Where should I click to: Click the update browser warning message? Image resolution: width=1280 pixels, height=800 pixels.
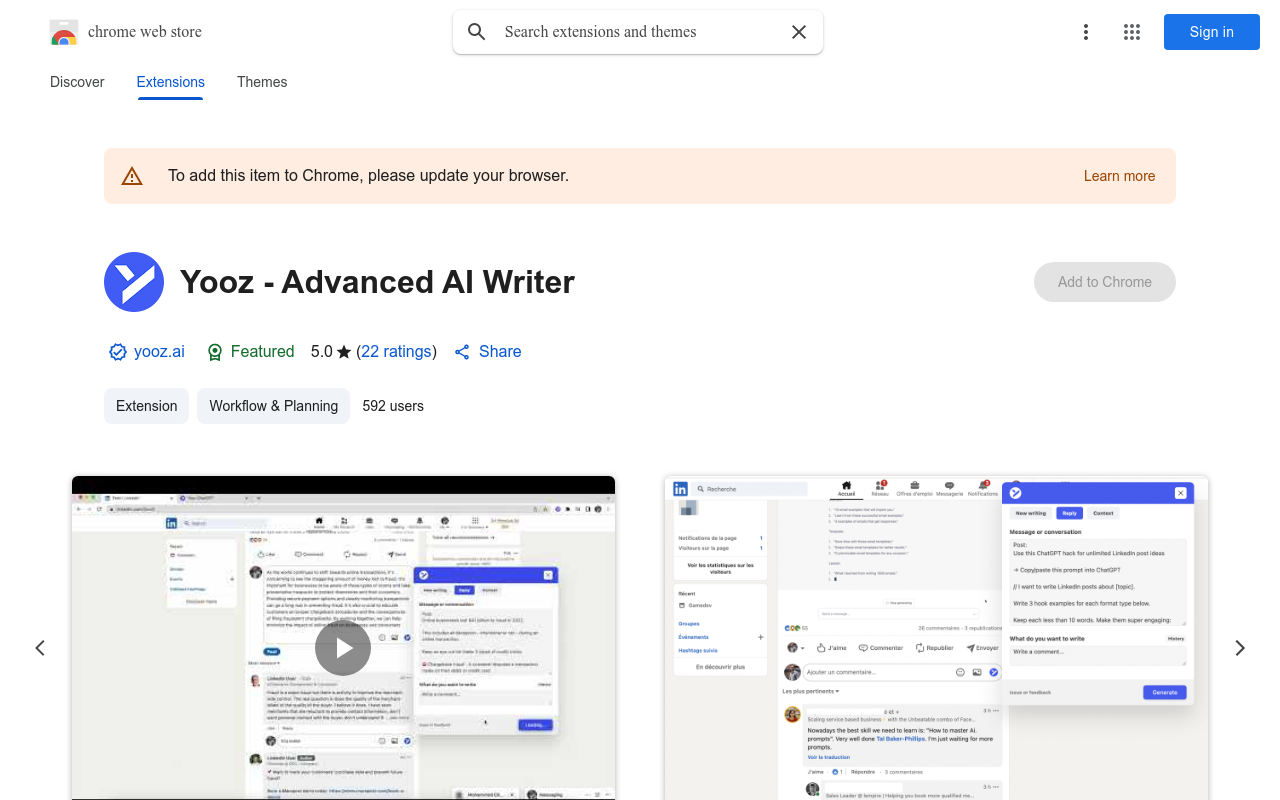coord(368,176)
